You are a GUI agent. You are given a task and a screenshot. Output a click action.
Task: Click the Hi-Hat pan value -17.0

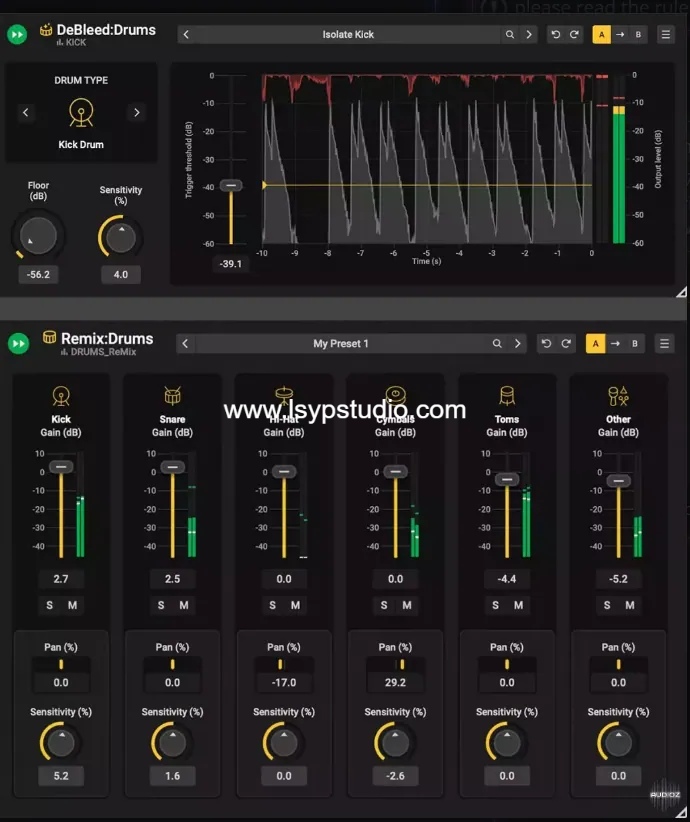pyautogui.click(x=284, y=683)
